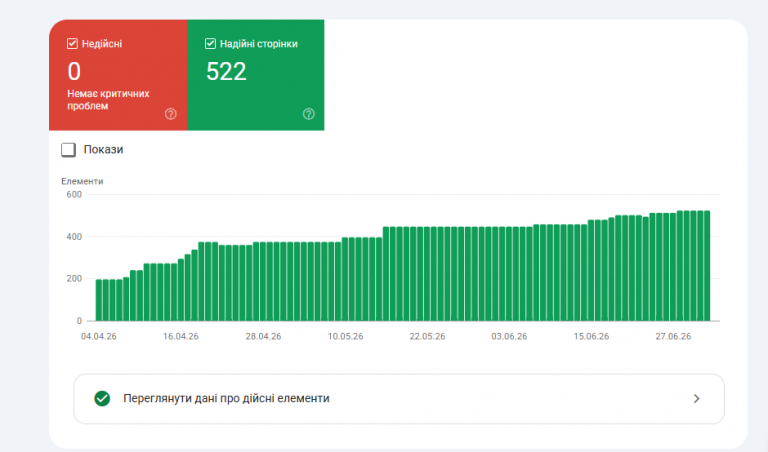
Task: Click the last bar of the chart
Action: click(x=707, y=266)
